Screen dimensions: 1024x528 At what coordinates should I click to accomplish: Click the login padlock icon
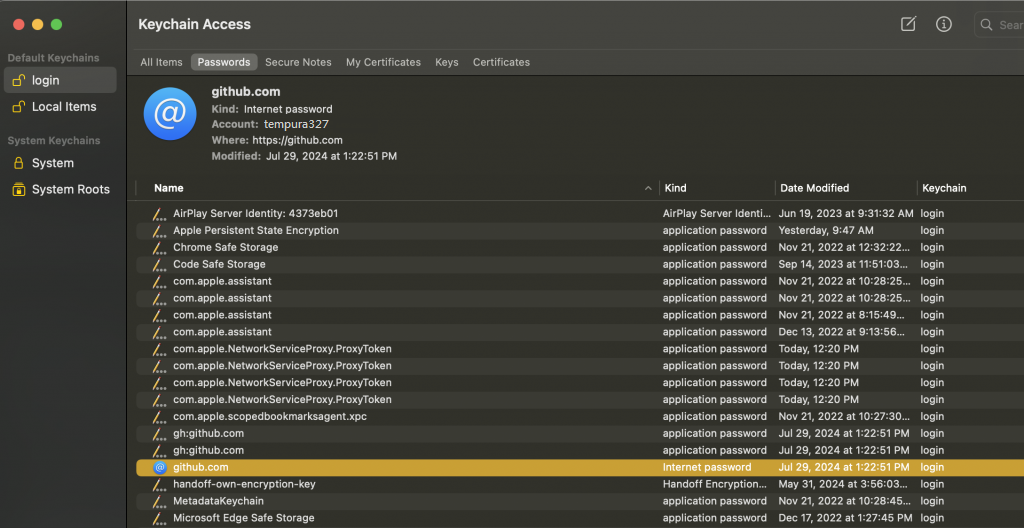point(19,80)
